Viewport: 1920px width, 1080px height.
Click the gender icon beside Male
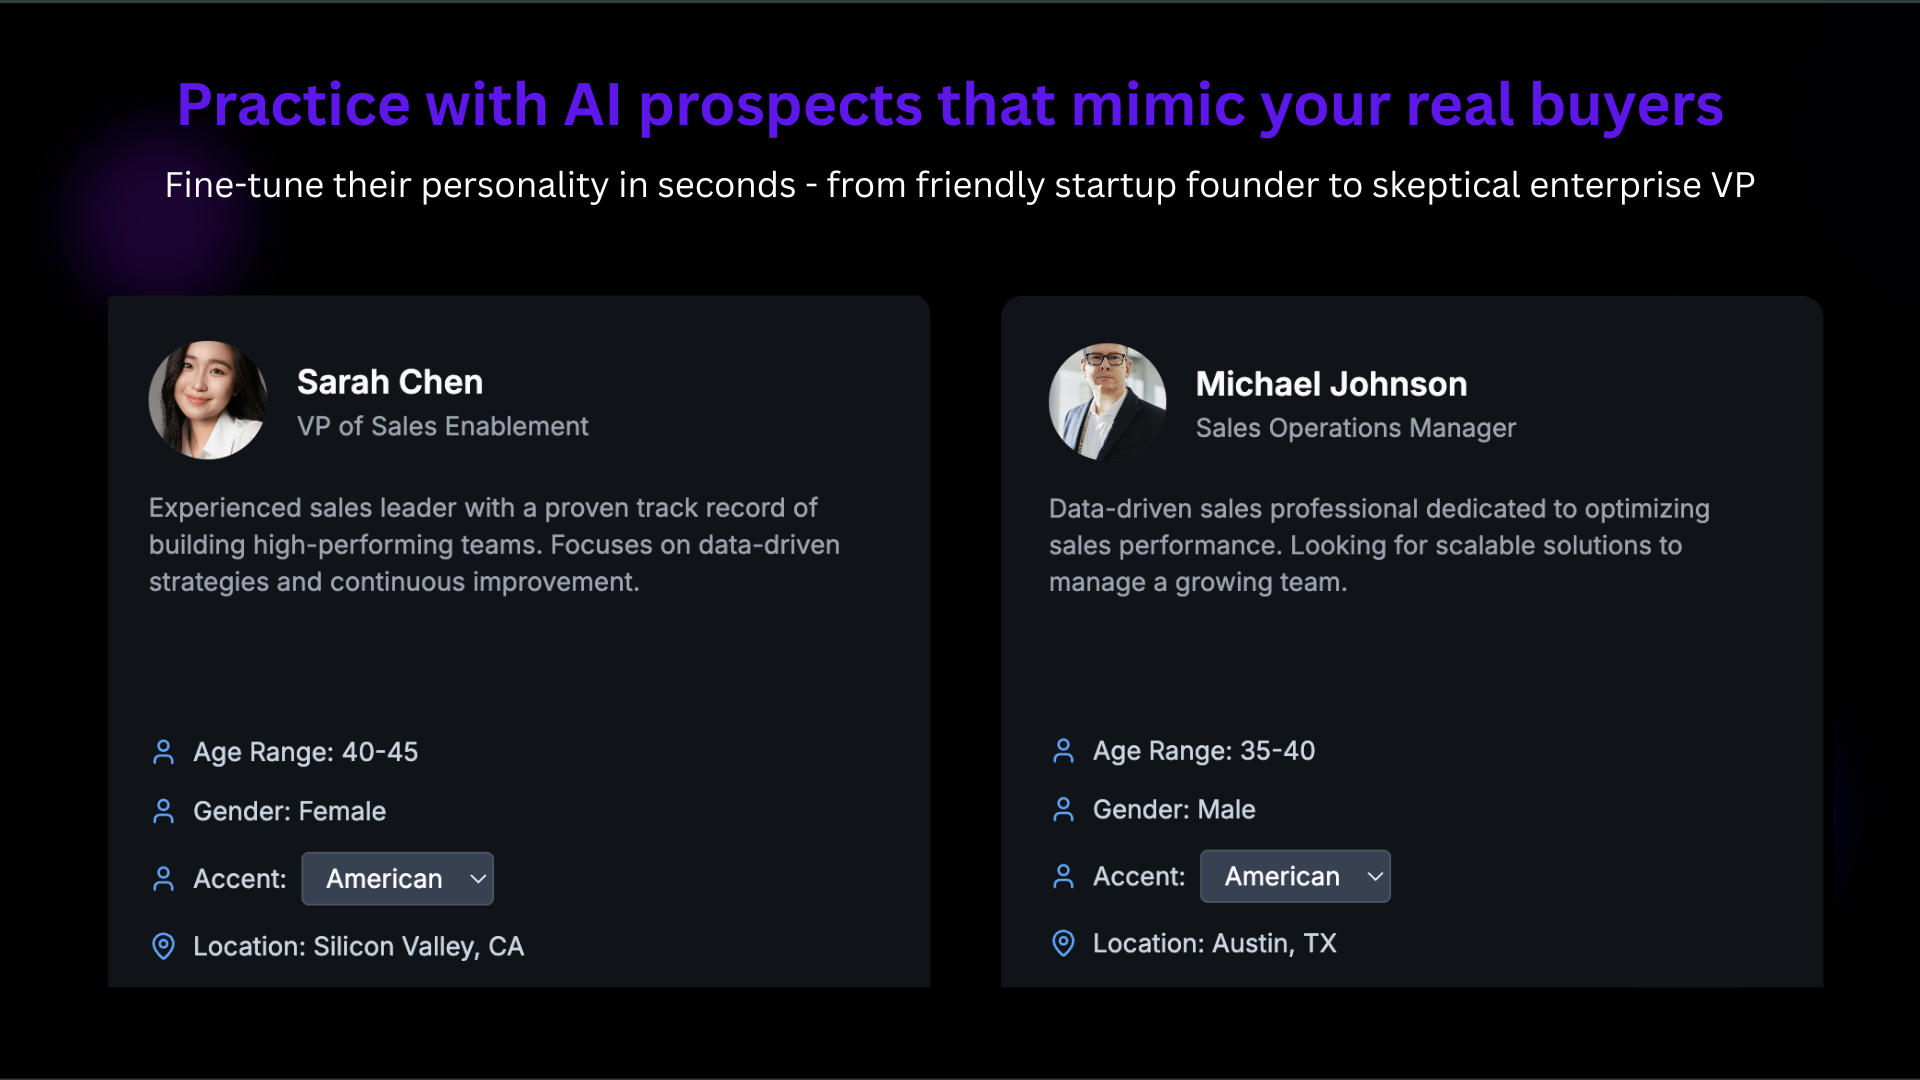click(x=1063, y=809)
